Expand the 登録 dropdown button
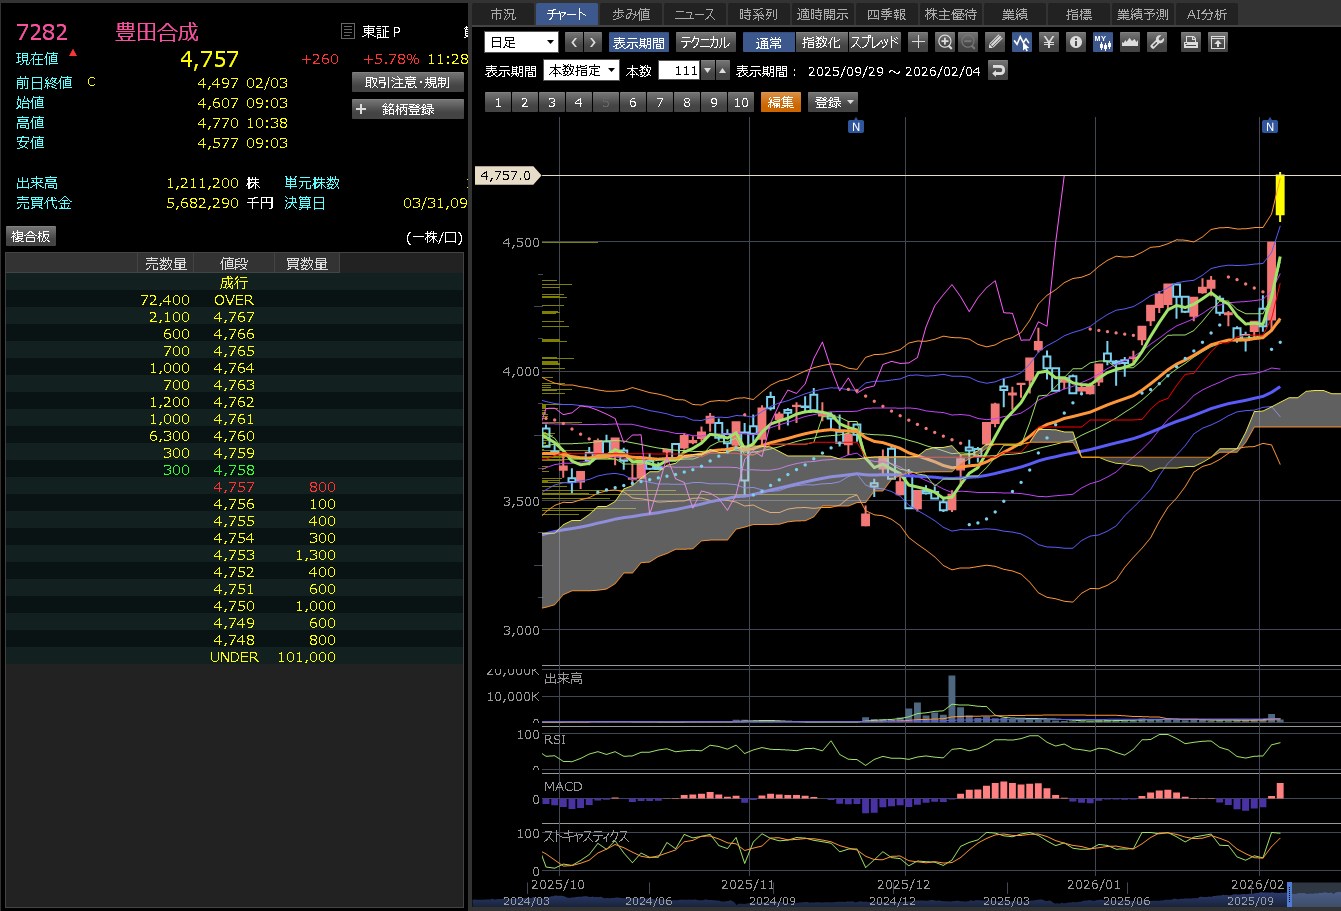Image resolution: width=1341 pixels, height=911 pixels. click(x=834, y=102)
